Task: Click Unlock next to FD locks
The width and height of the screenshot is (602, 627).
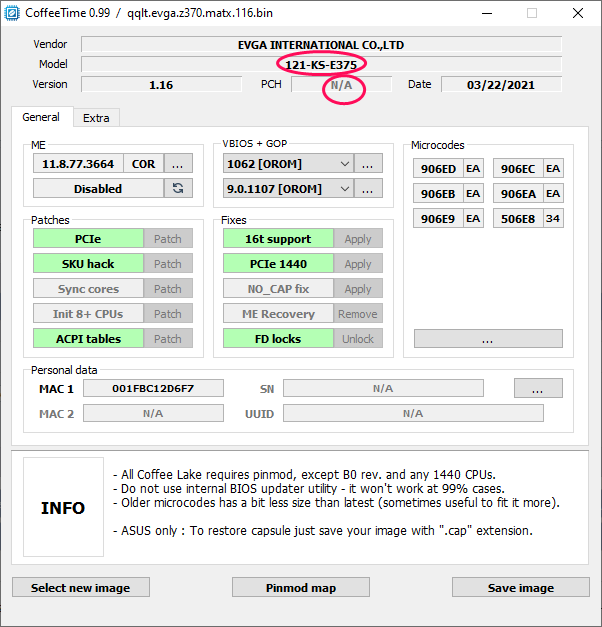Action: (358, 339)
